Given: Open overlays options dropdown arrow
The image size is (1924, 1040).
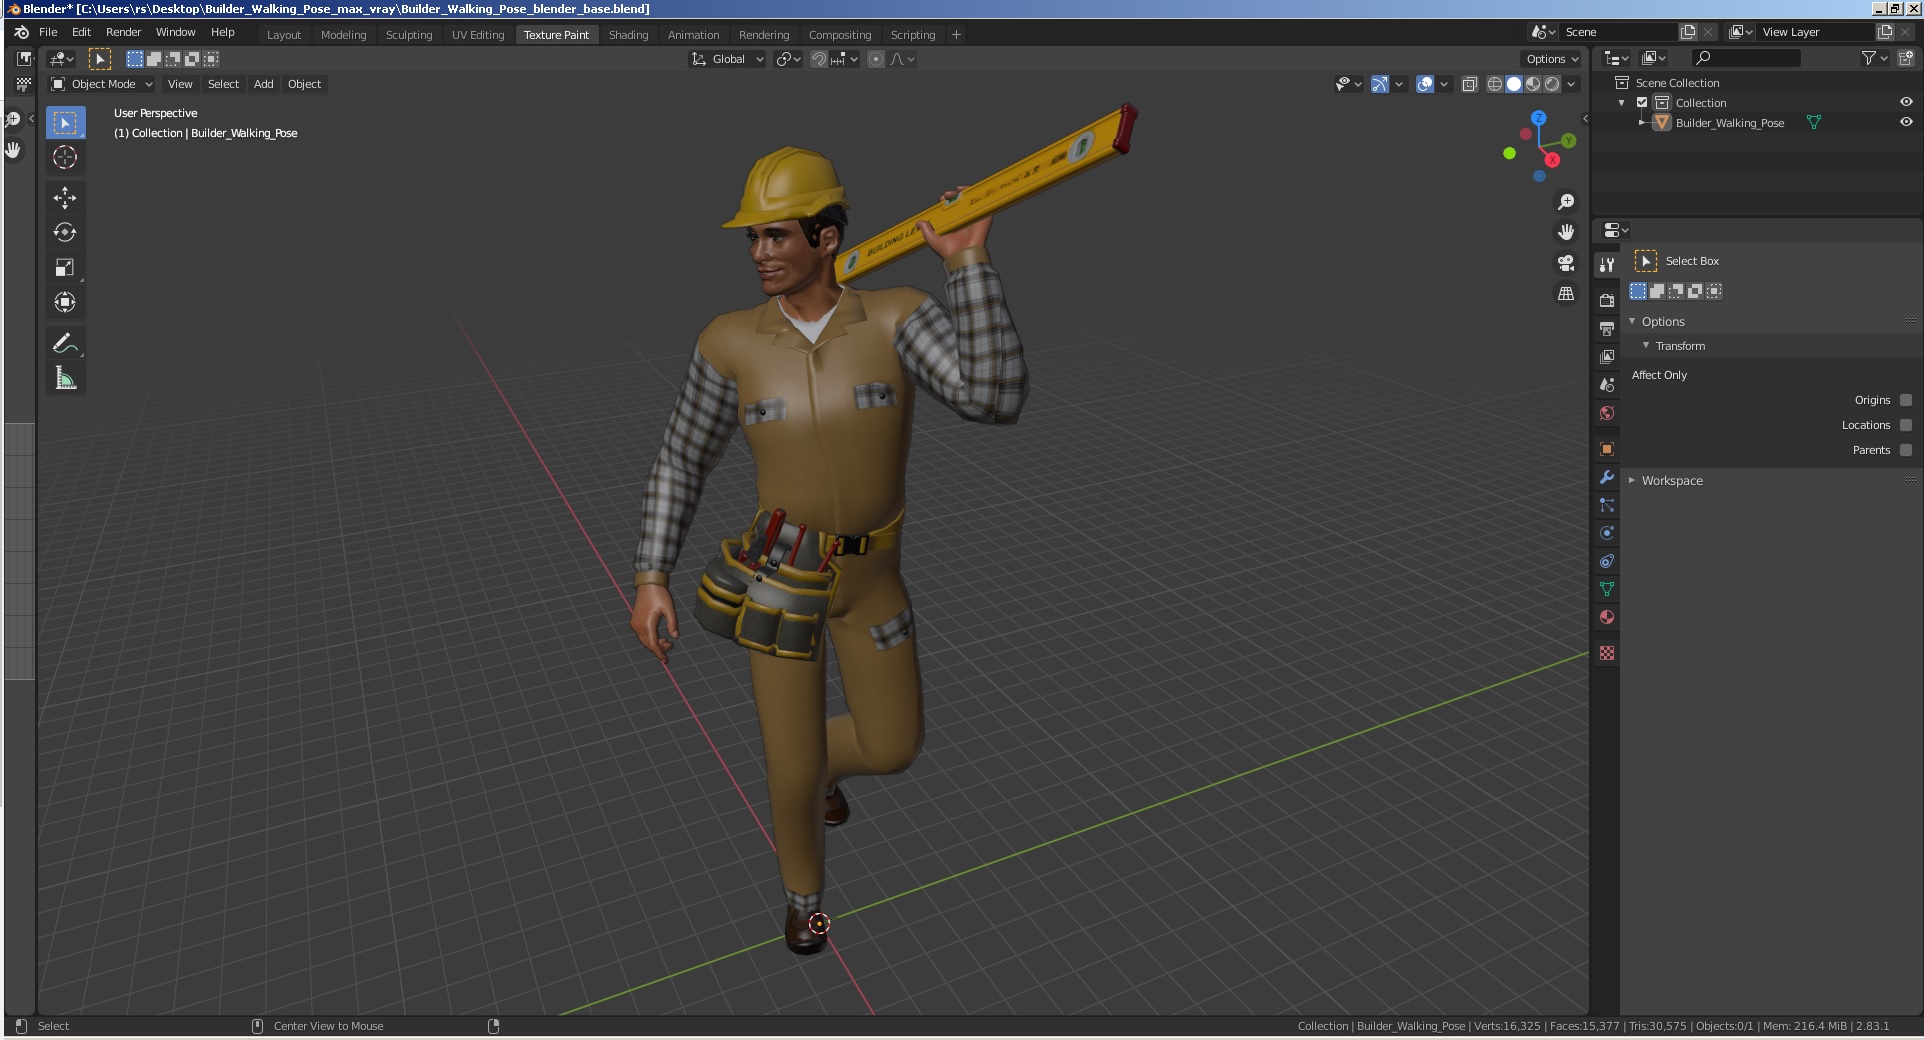Looking at the screenshot, I should pos(1444,85).
